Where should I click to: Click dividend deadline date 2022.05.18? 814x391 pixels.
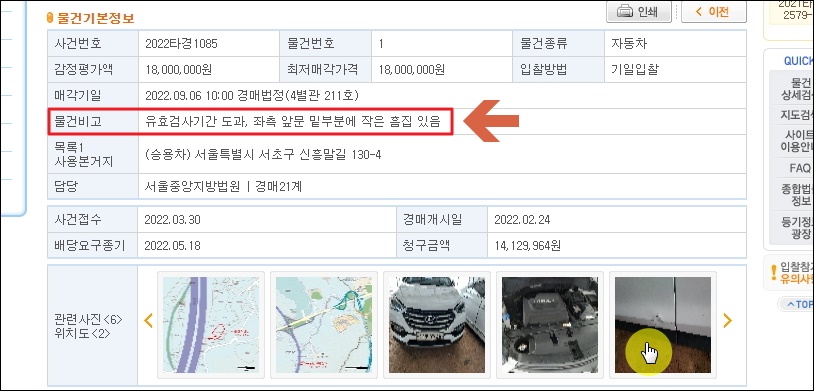pos(172,245)
